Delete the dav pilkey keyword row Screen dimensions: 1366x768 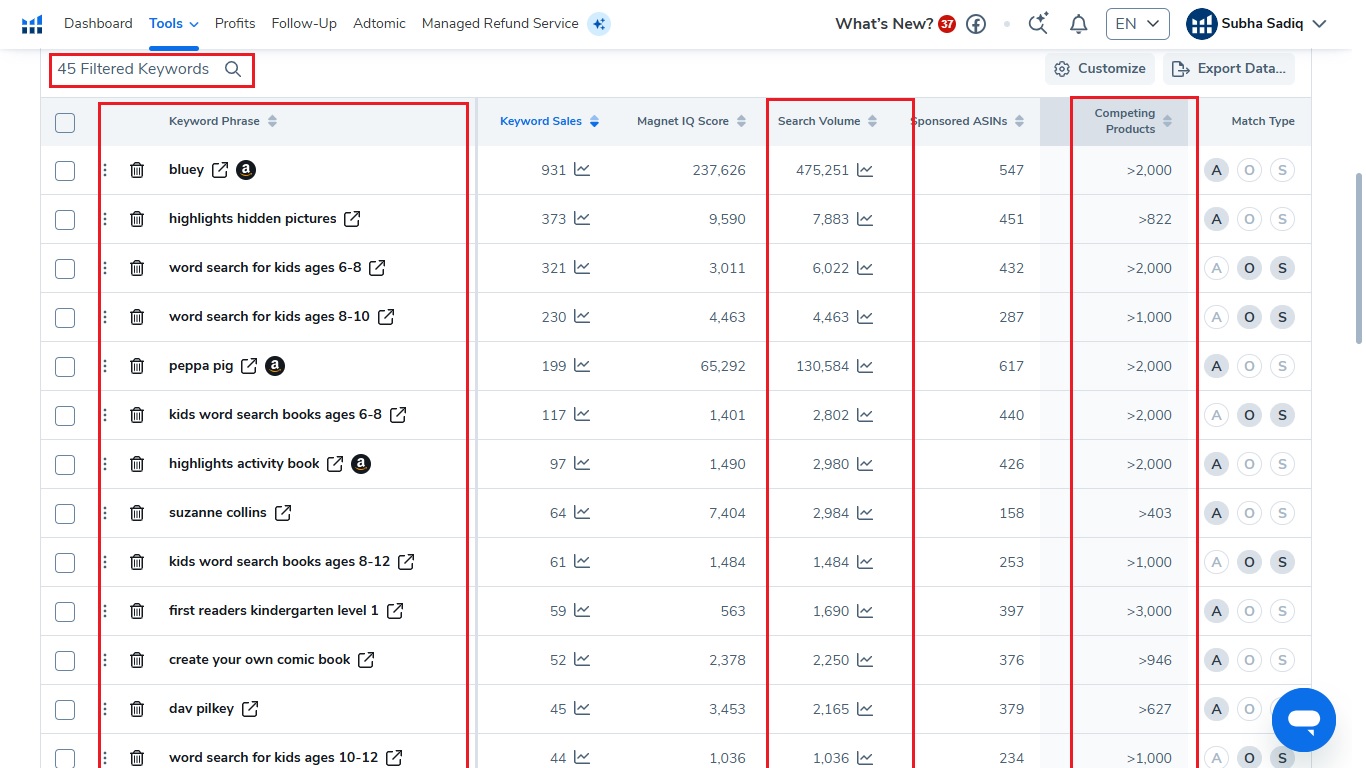137,709
